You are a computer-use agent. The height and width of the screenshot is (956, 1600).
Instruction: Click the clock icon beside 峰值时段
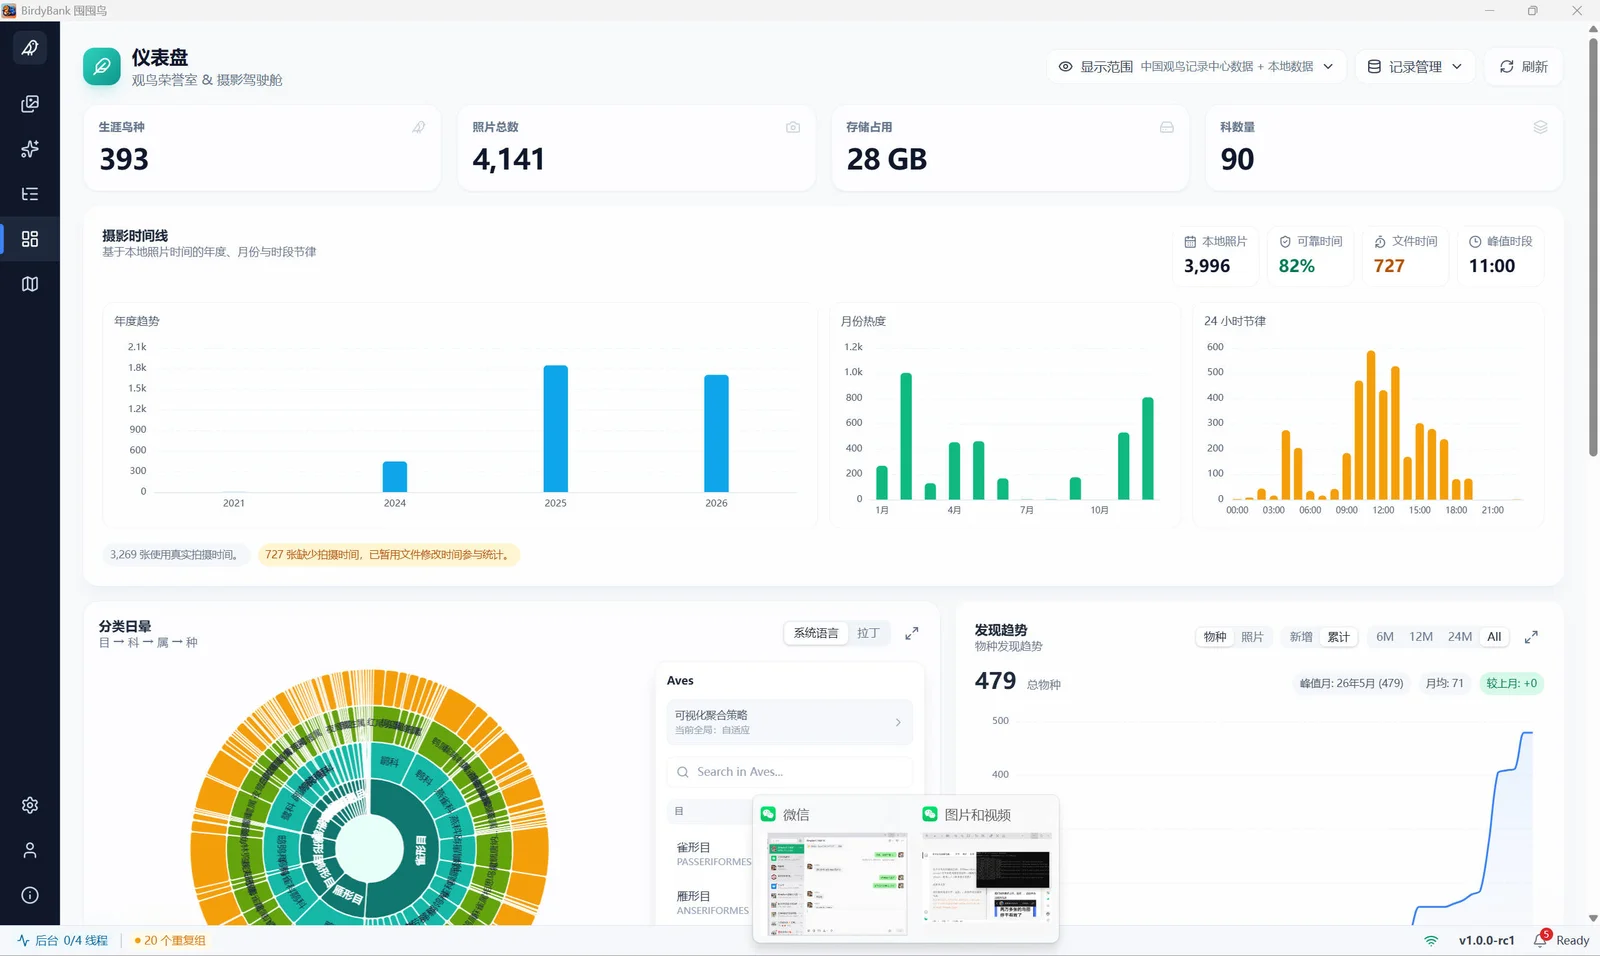click(x=1475, y=242)
